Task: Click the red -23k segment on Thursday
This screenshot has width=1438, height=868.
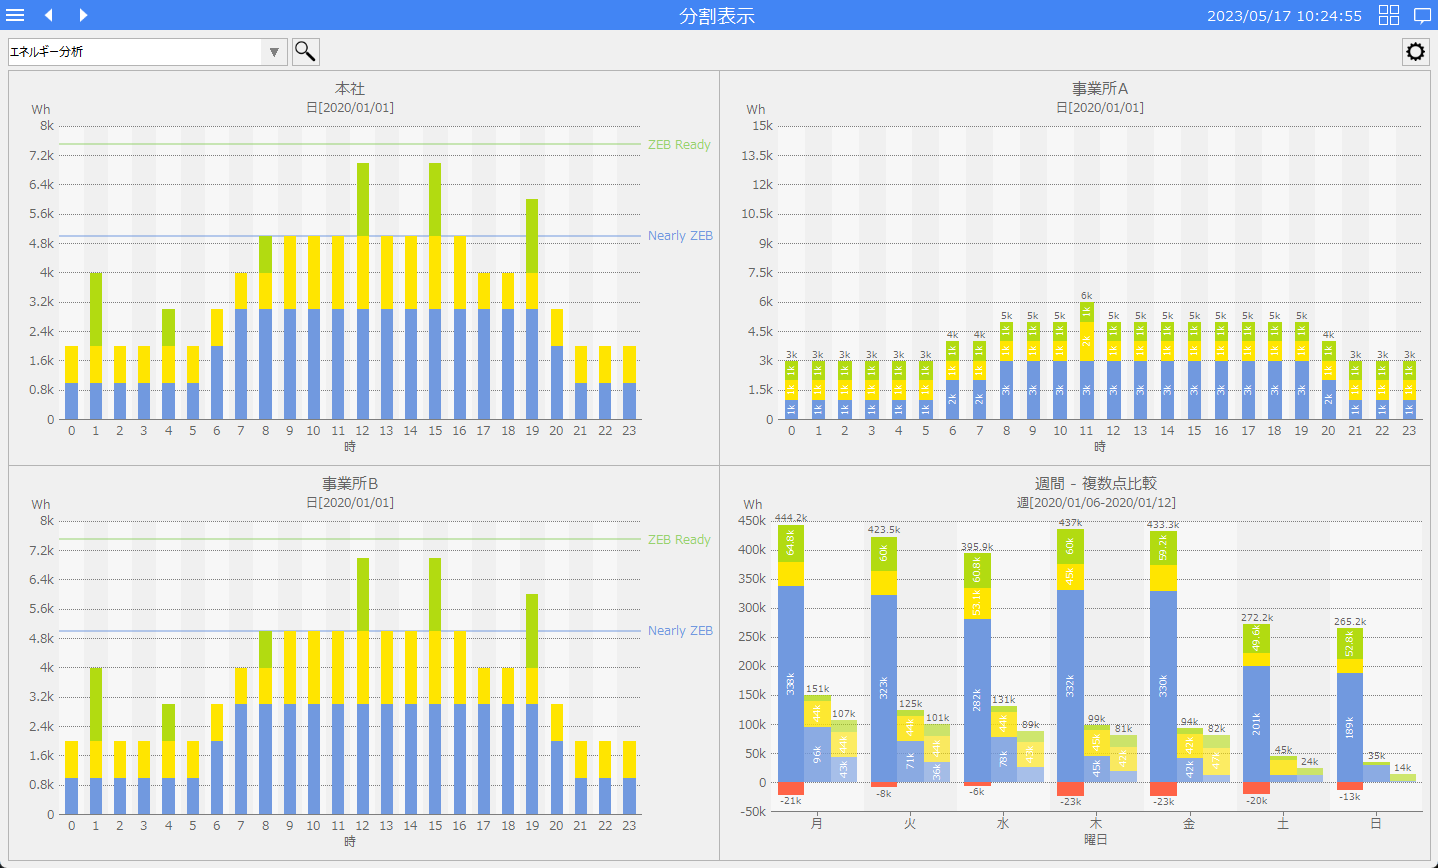Action: click(x=1070, y=789)
